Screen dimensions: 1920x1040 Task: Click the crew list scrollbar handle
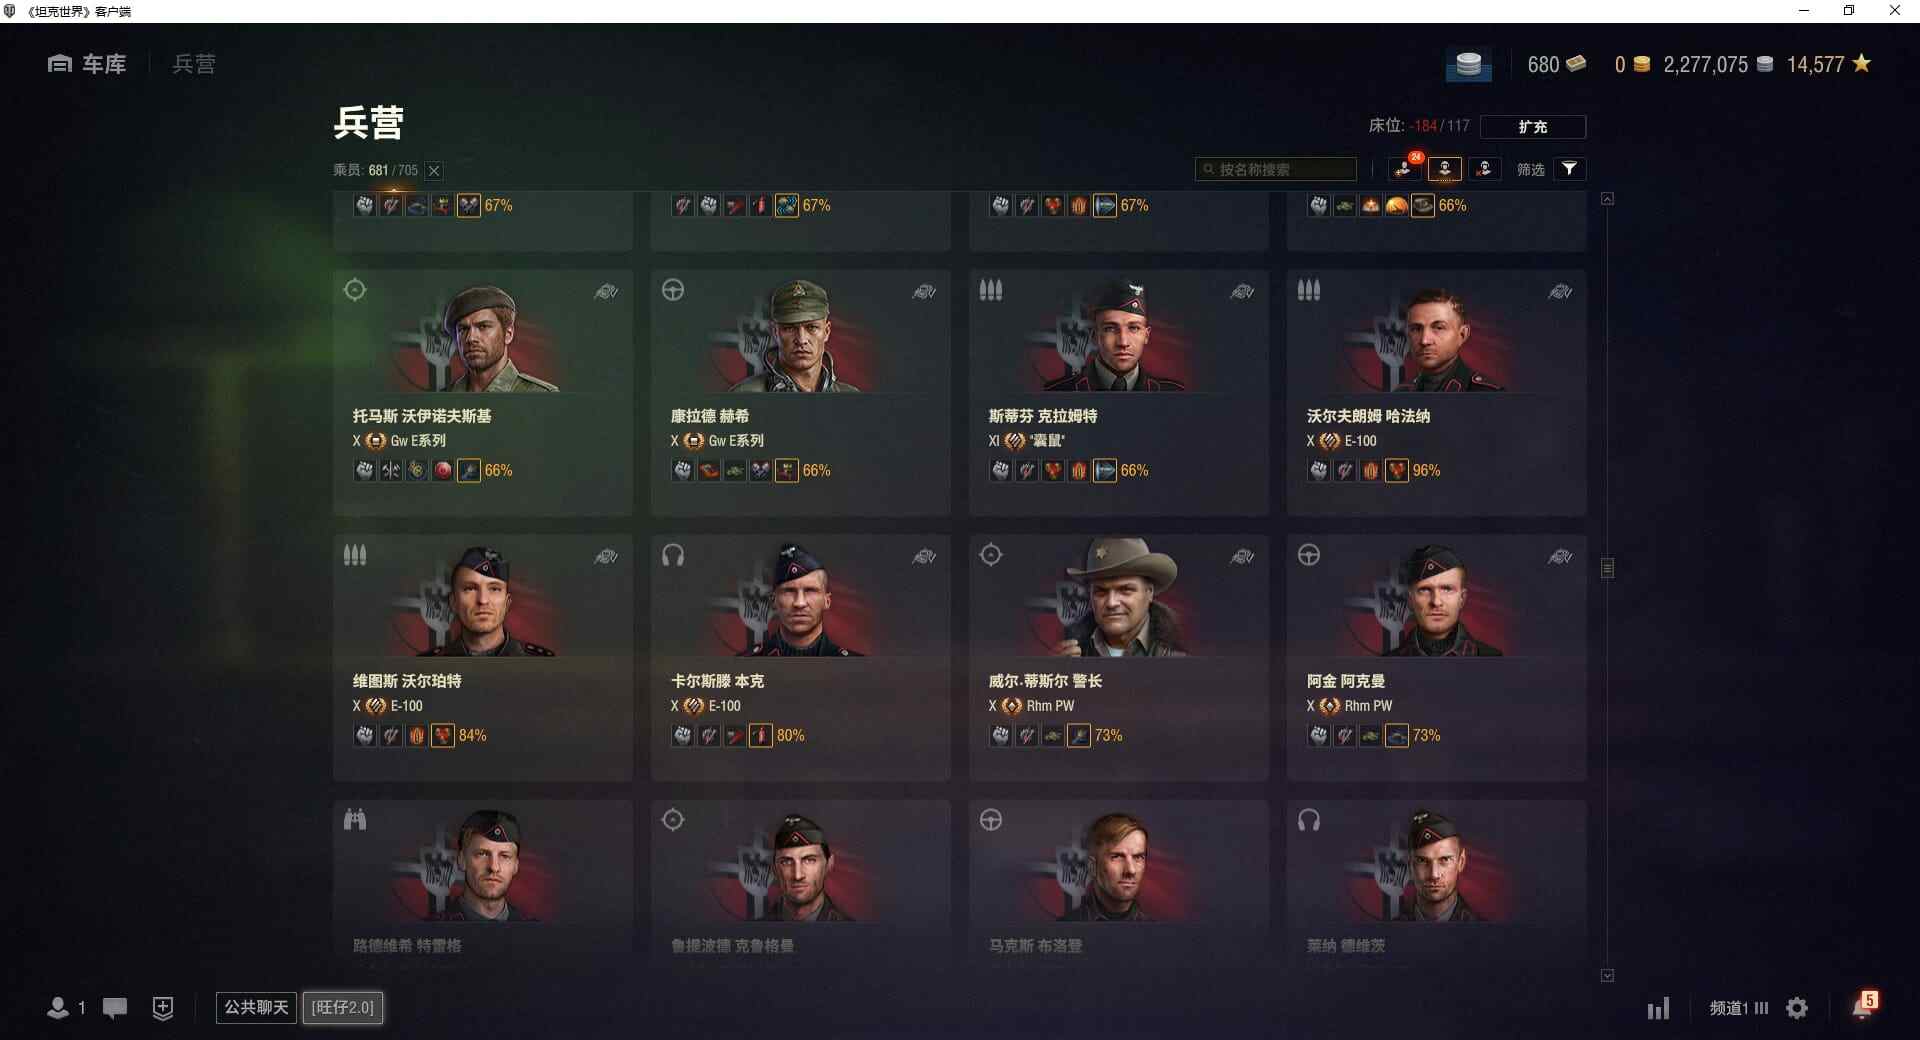pos(1607,568)
